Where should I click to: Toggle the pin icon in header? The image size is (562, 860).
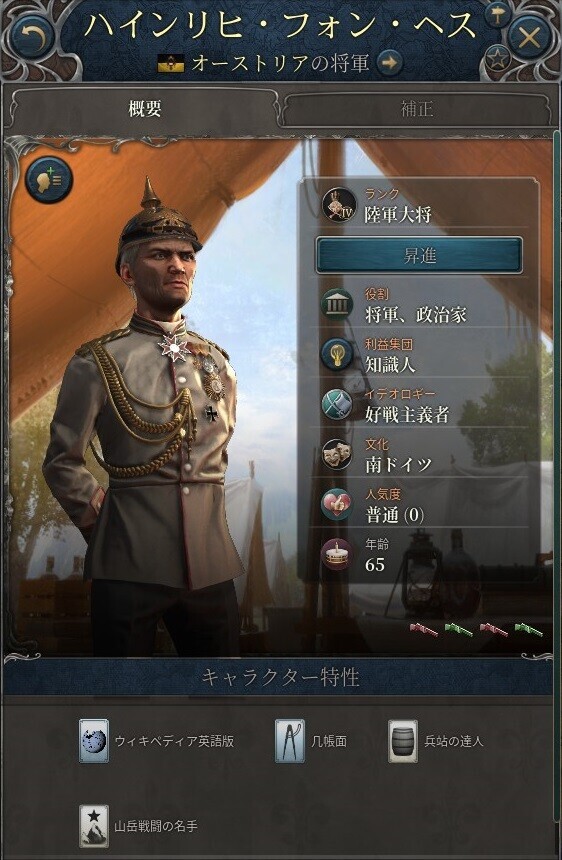(x=497, y=15)
